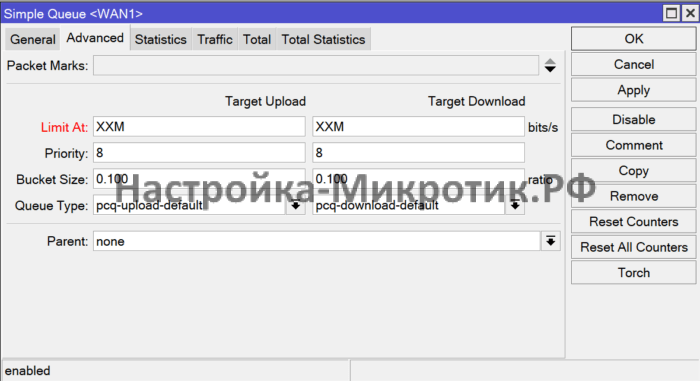Switch to the Total tab

257,39
